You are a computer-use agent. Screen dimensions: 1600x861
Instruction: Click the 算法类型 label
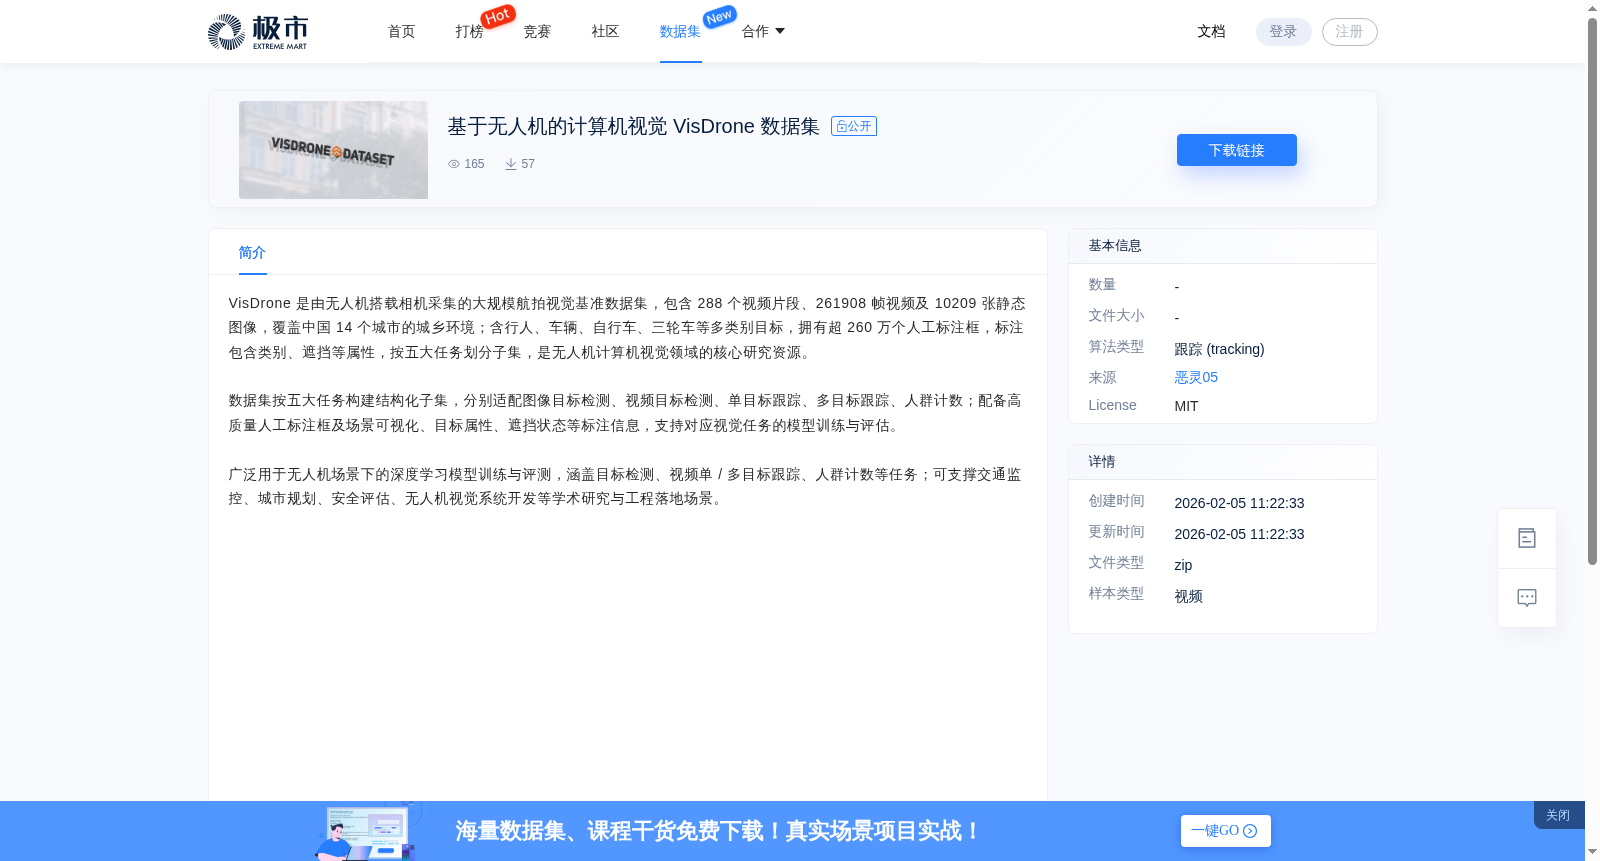[1116, 347]
